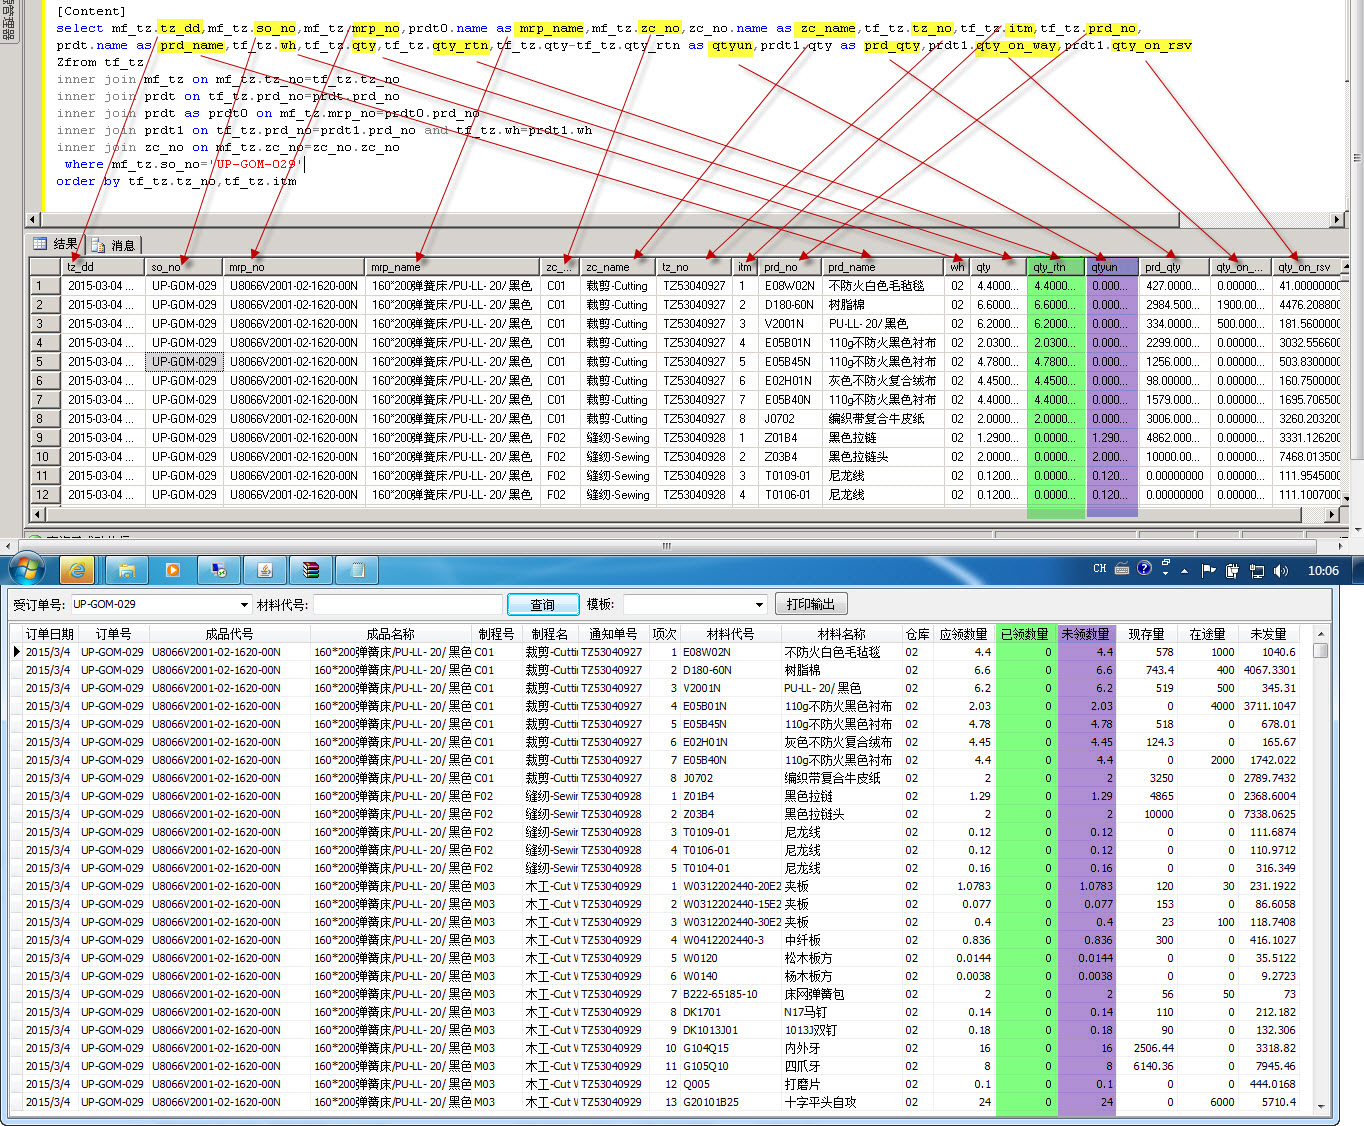Click the 未领数量 column header
Viewport: 1364px width, 1126px height.
[x=1086, y=634]
